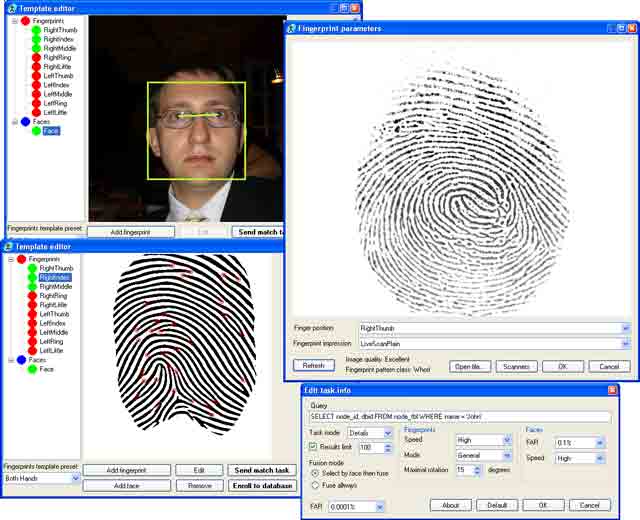The width and height of the screenshot is (640, 520).
Task: Select RightIndex in the upper Template editor tree
Action: click(x=58, y=39)
